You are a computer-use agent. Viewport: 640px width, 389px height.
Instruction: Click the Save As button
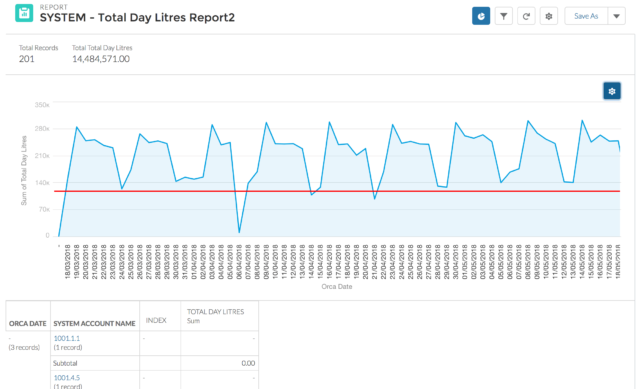[x=586, y=16]
